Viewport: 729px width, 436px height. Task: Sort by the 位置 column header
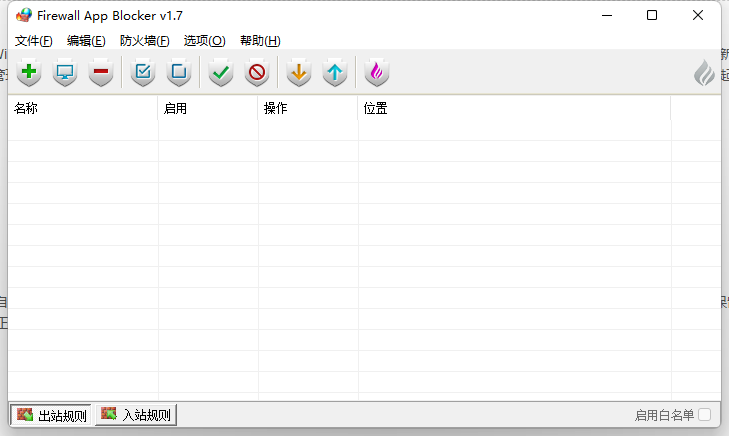[514, 108]
